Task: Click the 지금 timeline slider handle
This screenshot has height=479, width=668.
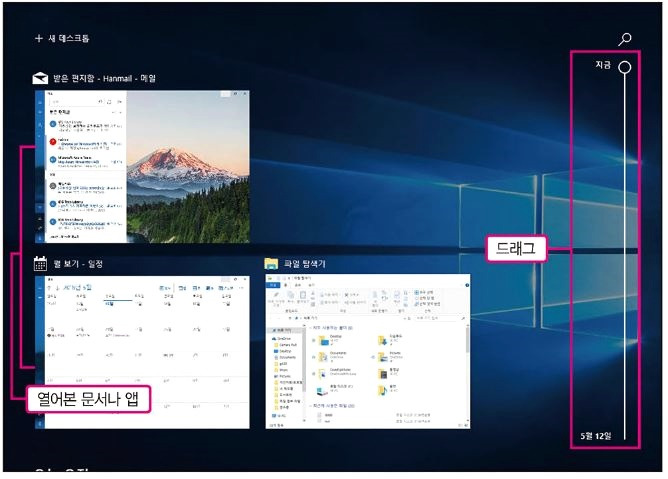Action: (625, 67)
